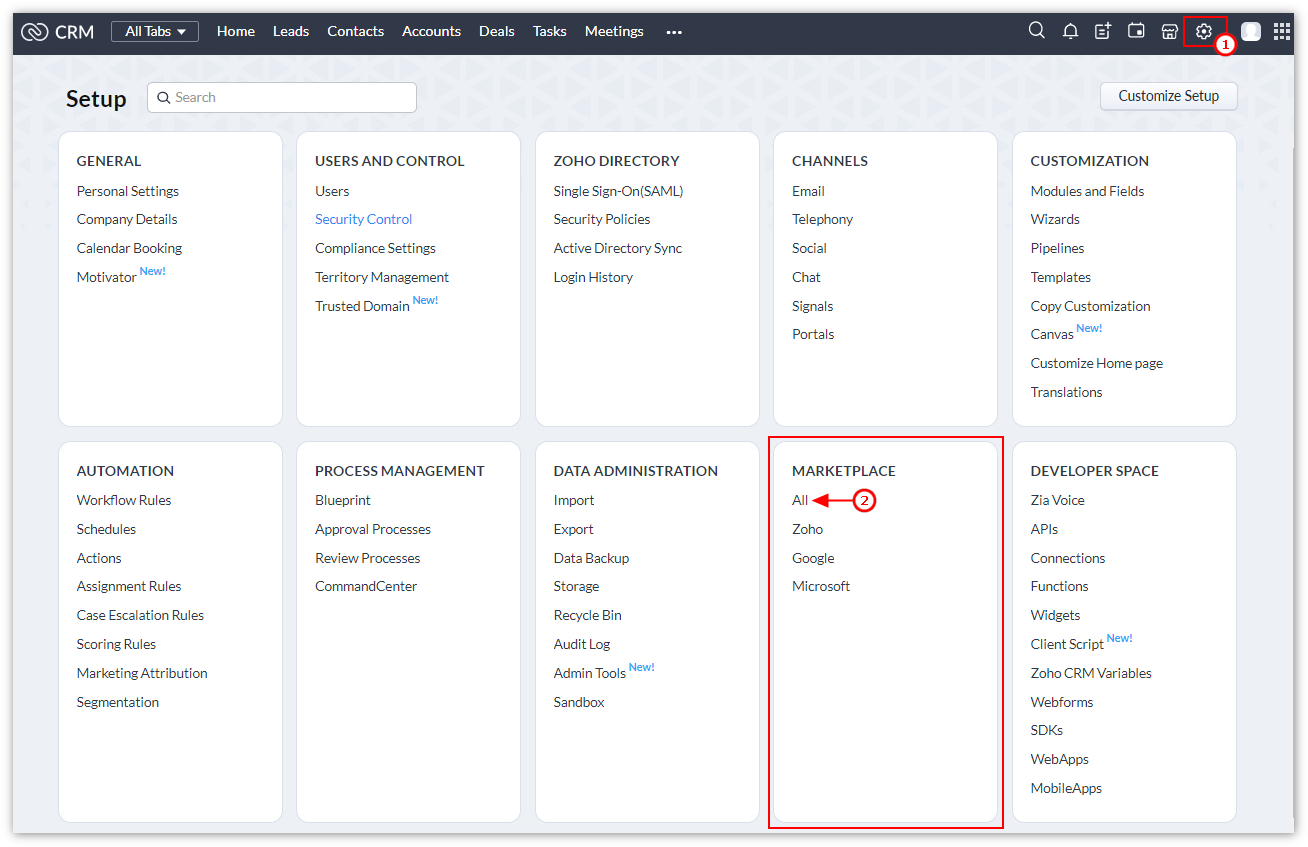The height and width of the screenshot is (847, 1308).
Task: Open the apps grid launcher icon
Action: point(1282,31)
